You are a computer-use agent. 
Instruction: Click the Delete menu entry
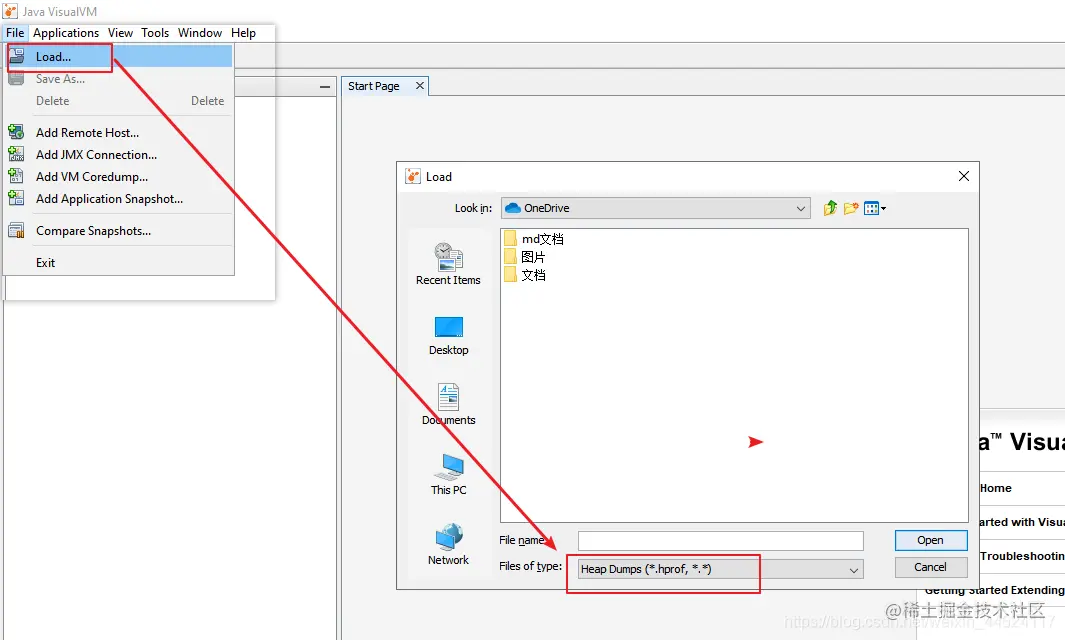pyautogui.click(x=119, y=101)
